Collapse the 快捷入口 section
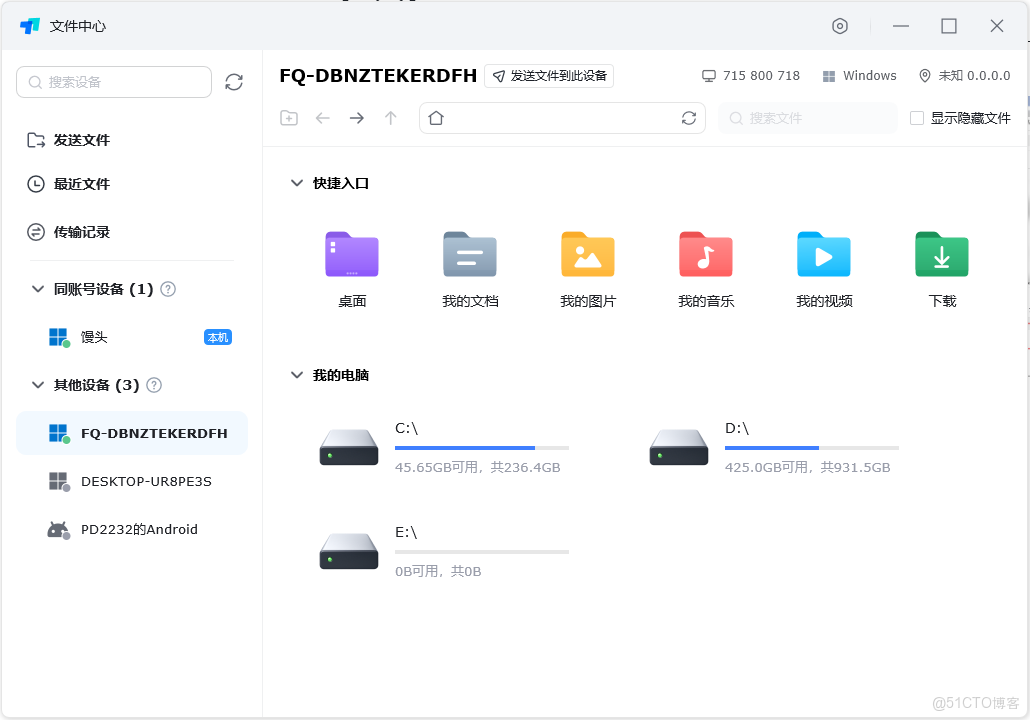Viewport: 1030px width, 720px height. (297, 183)
